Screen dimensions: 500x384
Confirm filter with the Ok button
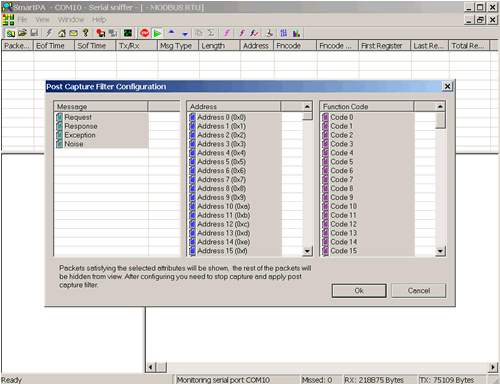(x=359, y=291)
